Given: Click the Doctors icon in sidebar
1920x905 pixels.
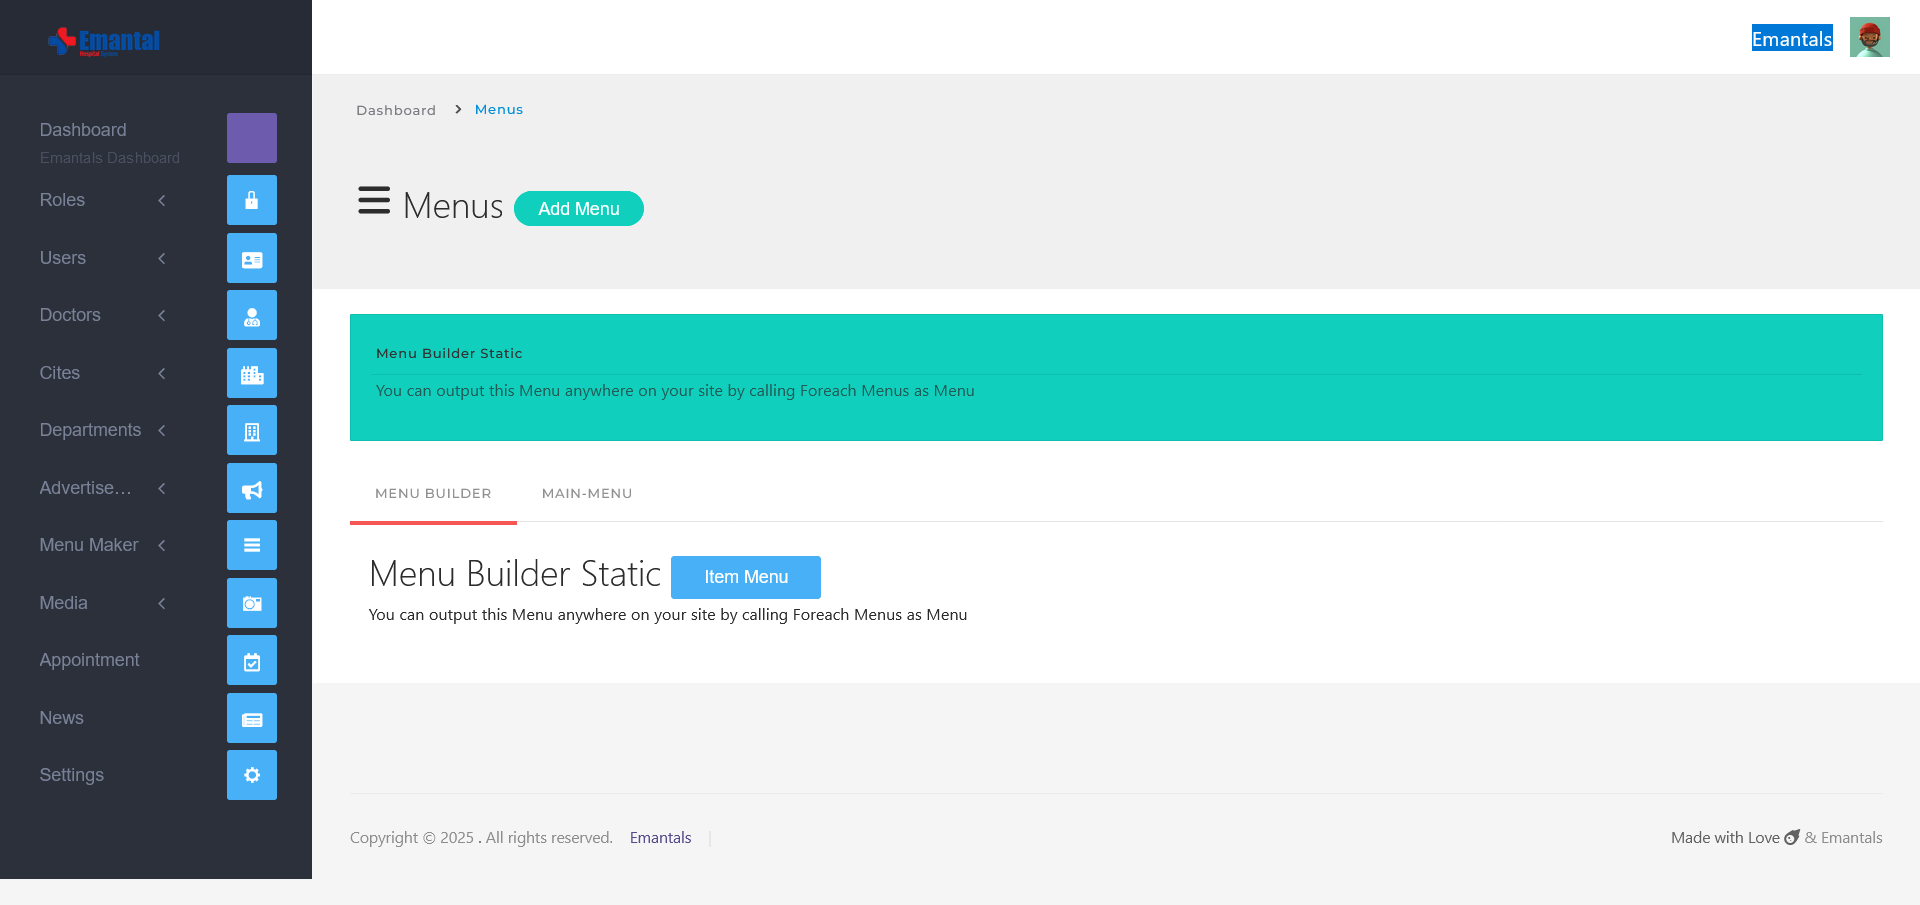Looking at the screenshot, I should point(251,315).
